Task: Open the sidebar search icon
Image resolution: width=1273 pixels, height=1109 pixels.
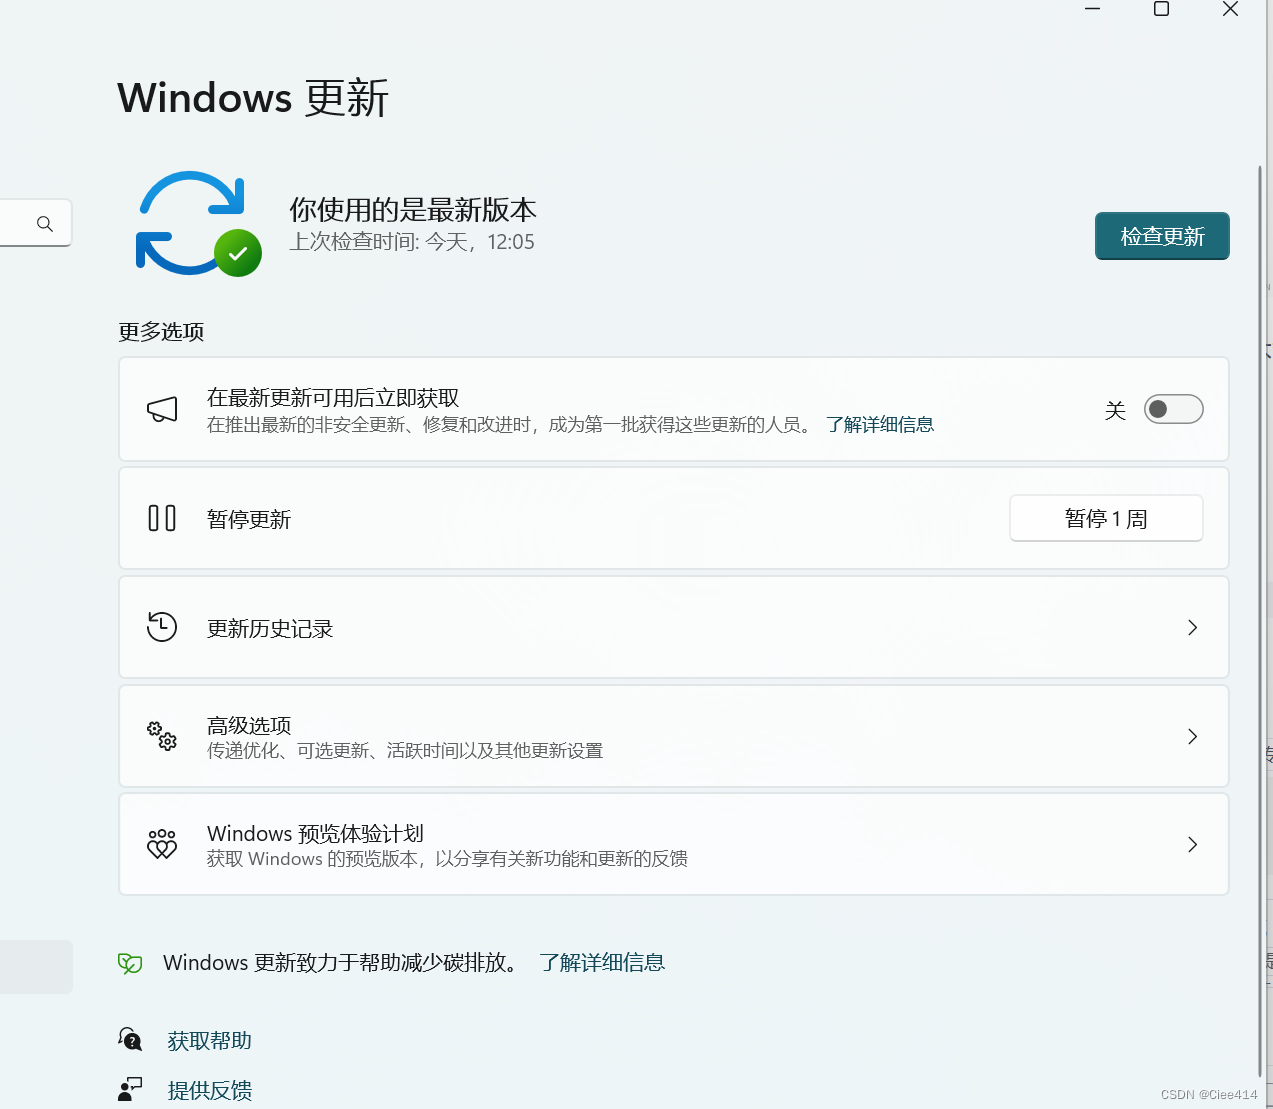Action: 44,223
